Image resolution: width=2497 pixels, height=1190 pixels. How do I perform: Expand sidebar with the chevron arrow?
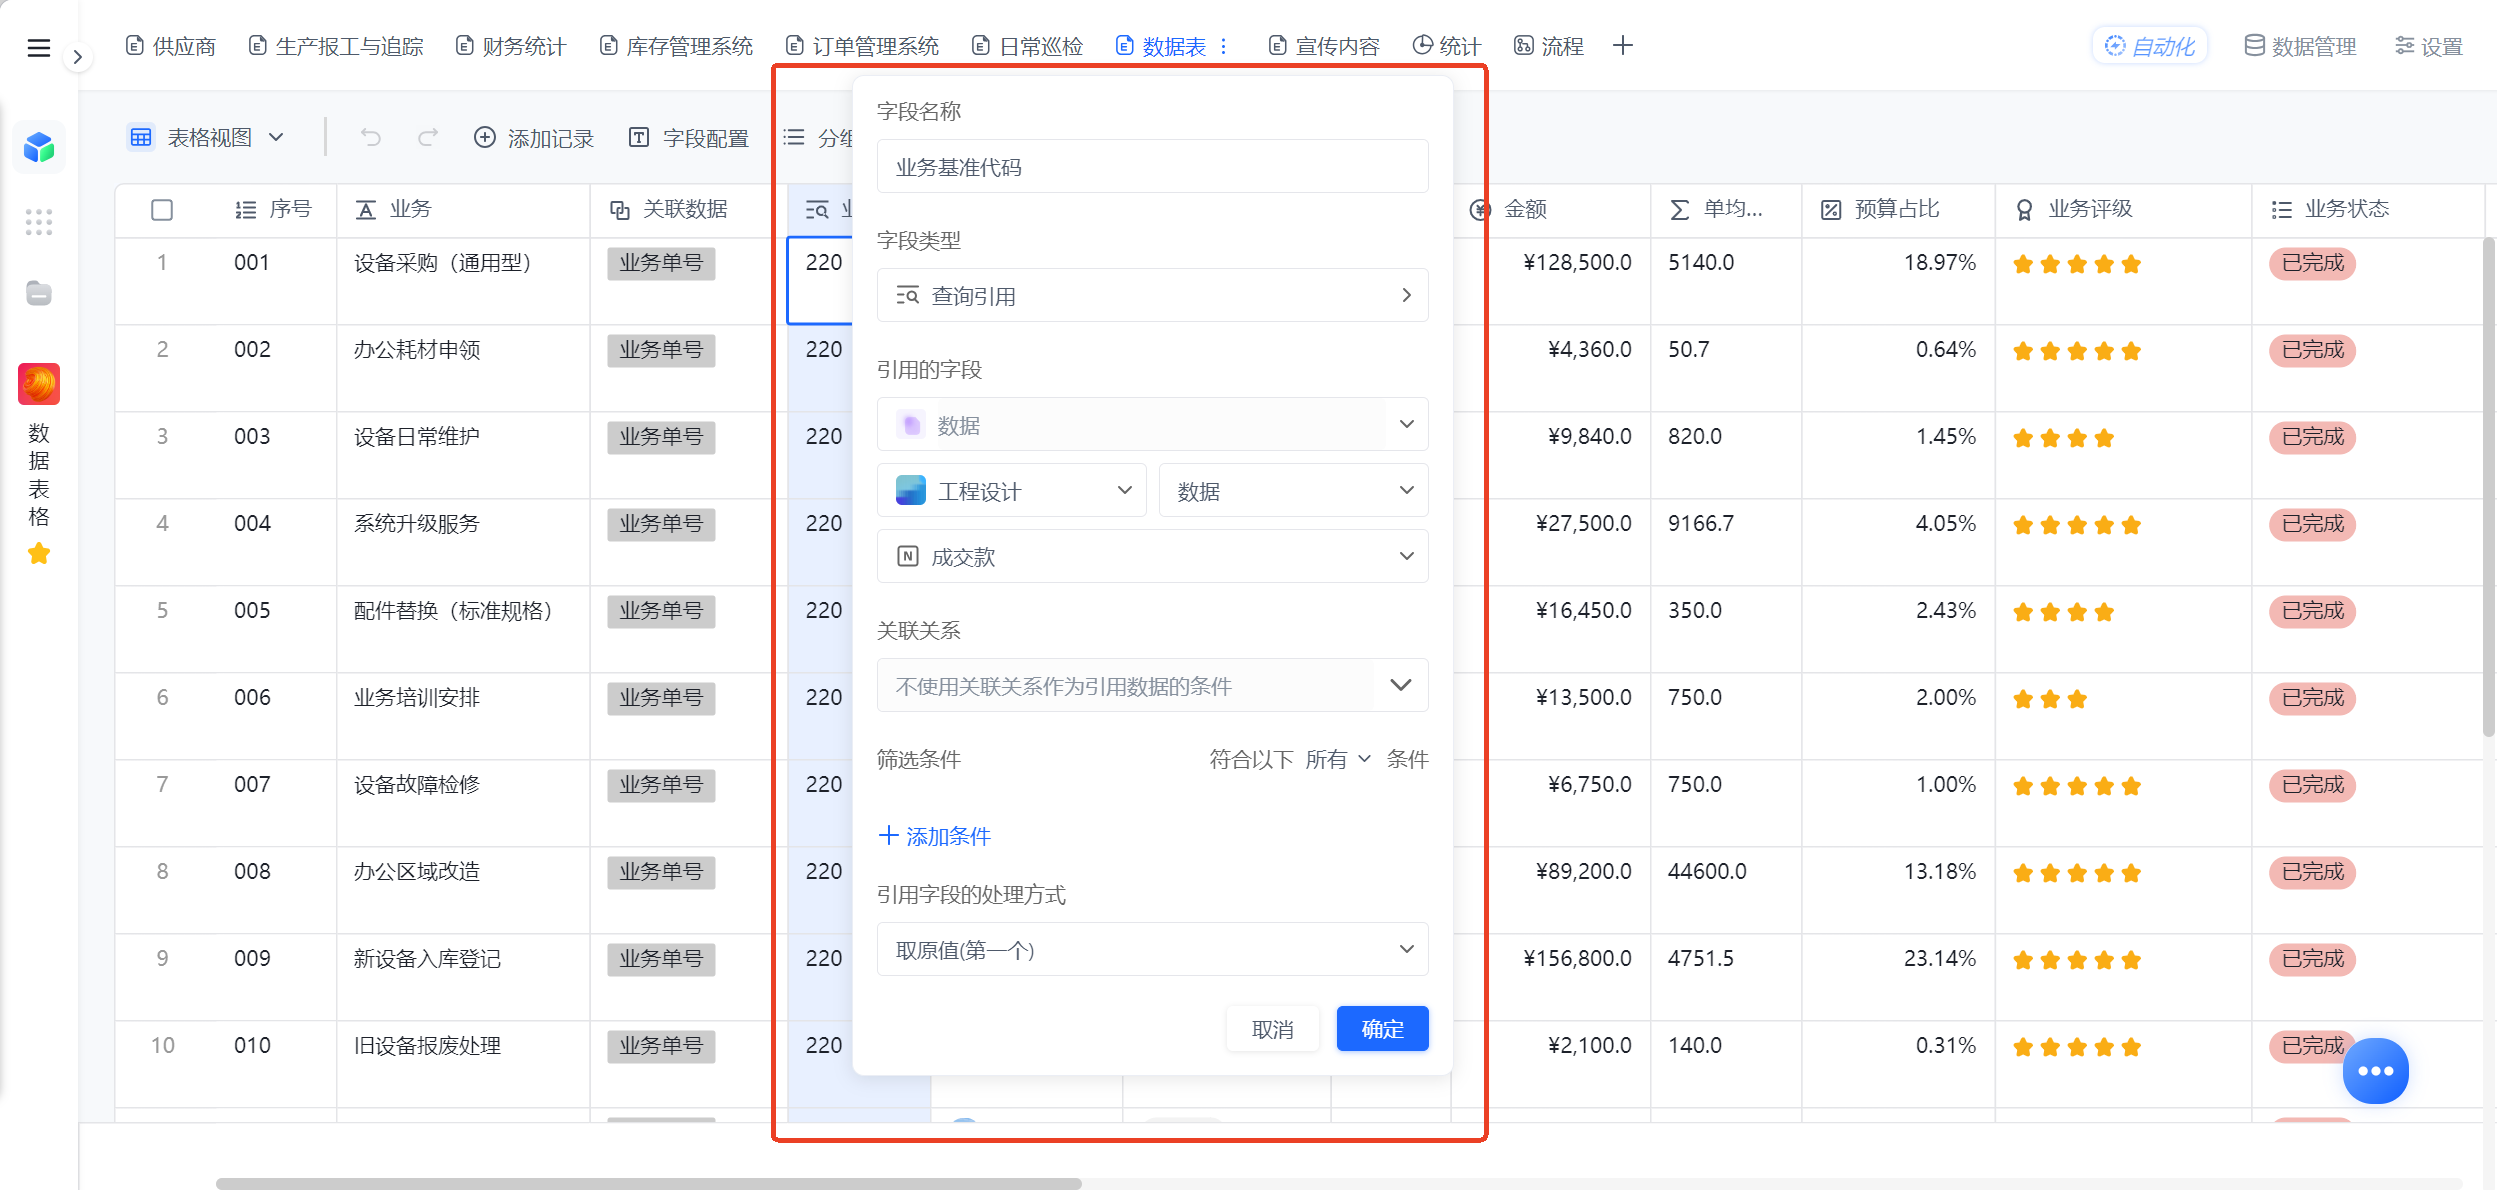pos(77,57)
